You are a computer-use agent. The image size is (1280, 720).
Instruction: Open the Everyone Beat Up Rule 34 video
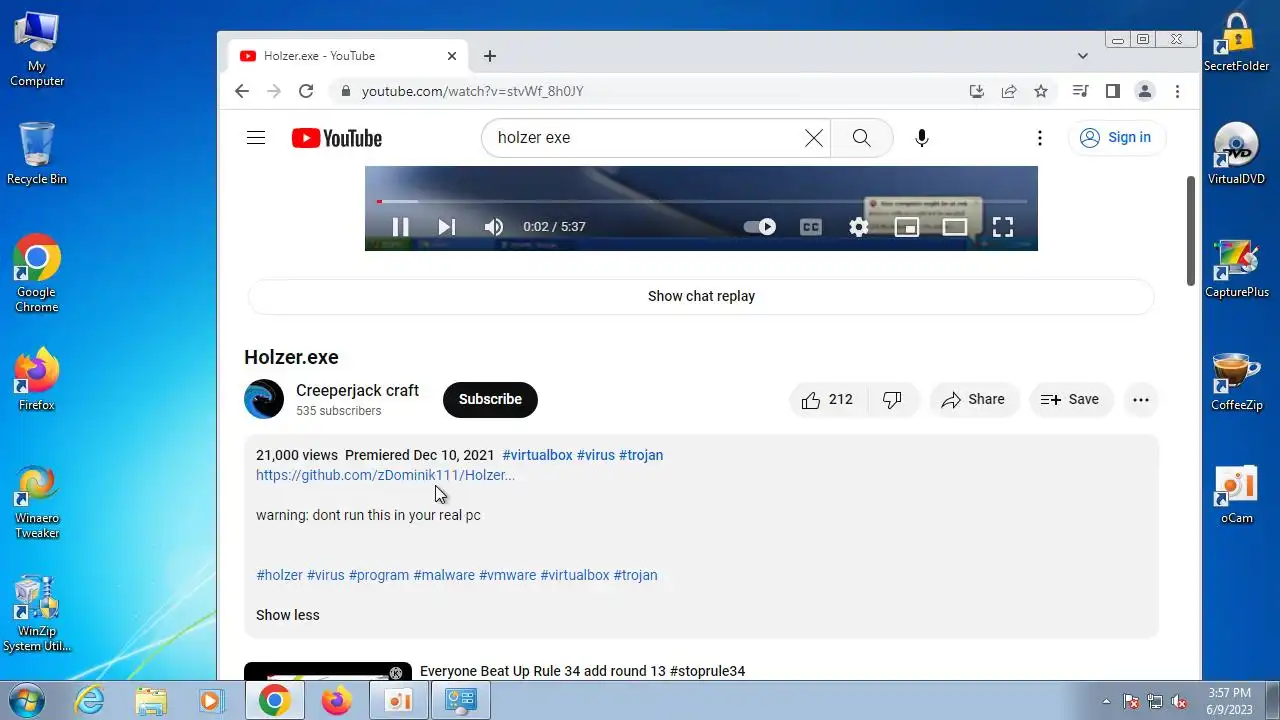pos(582,671)
